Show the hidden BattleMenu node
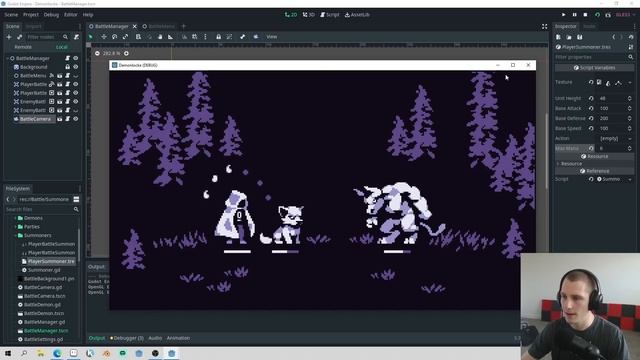The width and height of the screenshot is (640, 360). [x=76, y=76]
